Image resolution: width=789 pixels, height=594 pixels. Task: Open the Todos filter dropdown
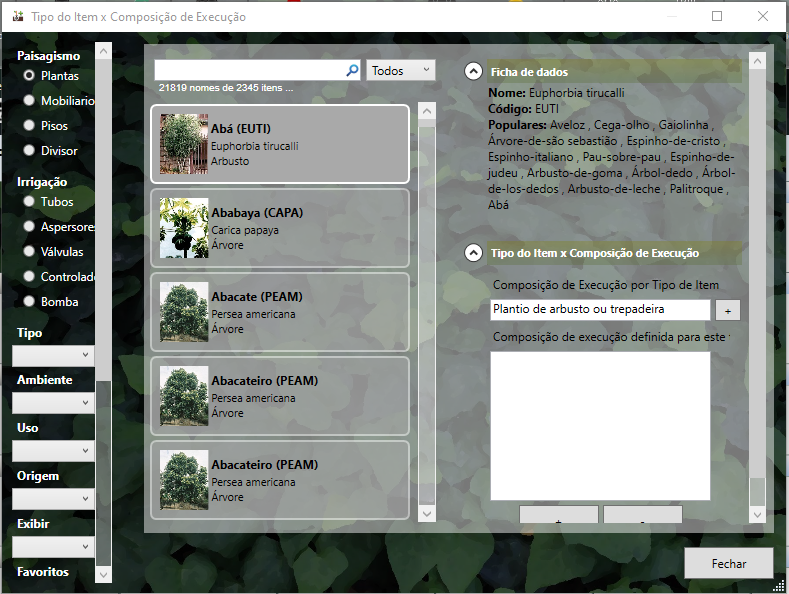(x=401, y=71)
